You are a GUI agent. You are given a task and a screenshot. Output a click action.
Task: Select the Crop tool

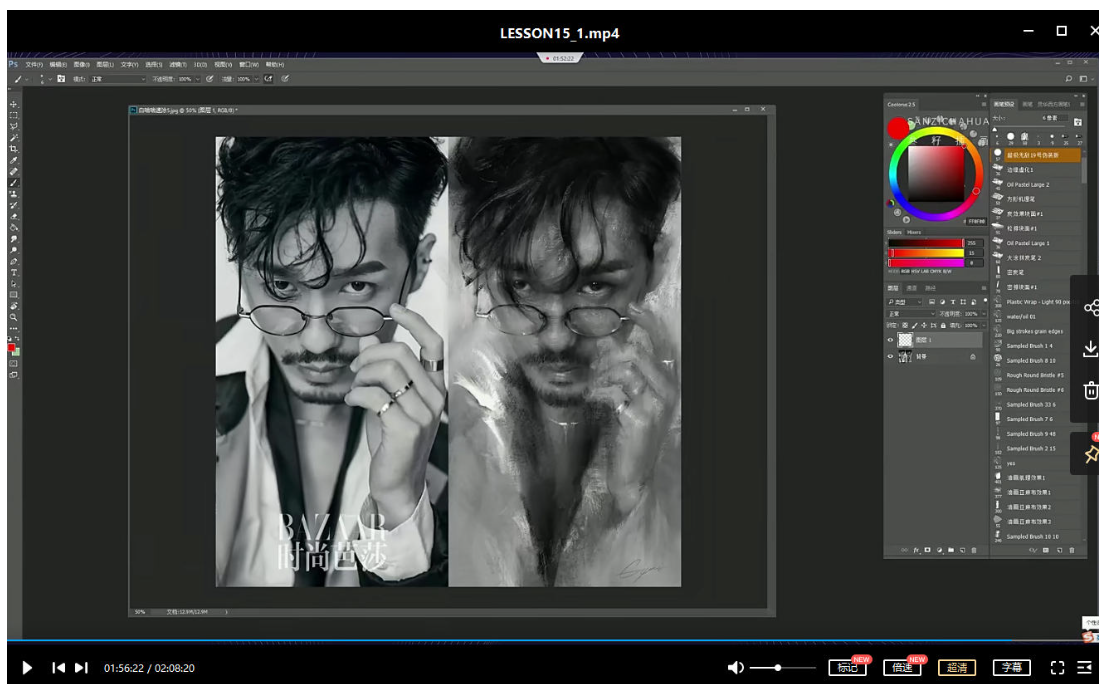click(13, 149)
